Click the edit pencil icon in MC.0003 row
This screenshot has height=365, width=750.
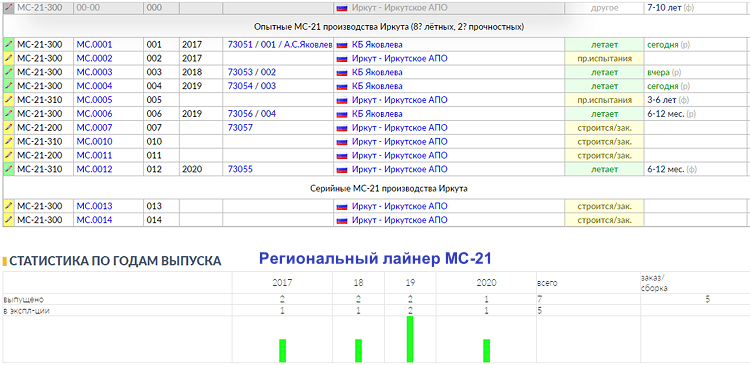click(8, 73)
